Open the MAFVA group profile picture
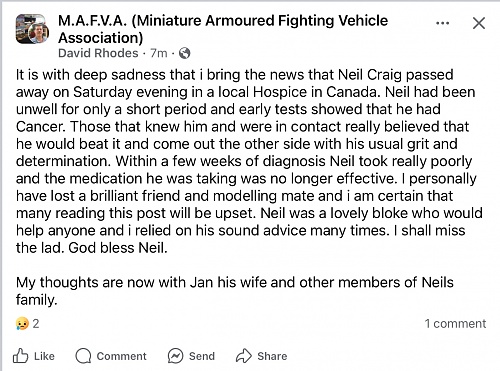The width and height of the screenshot is (500, 371). click(32, 29)
